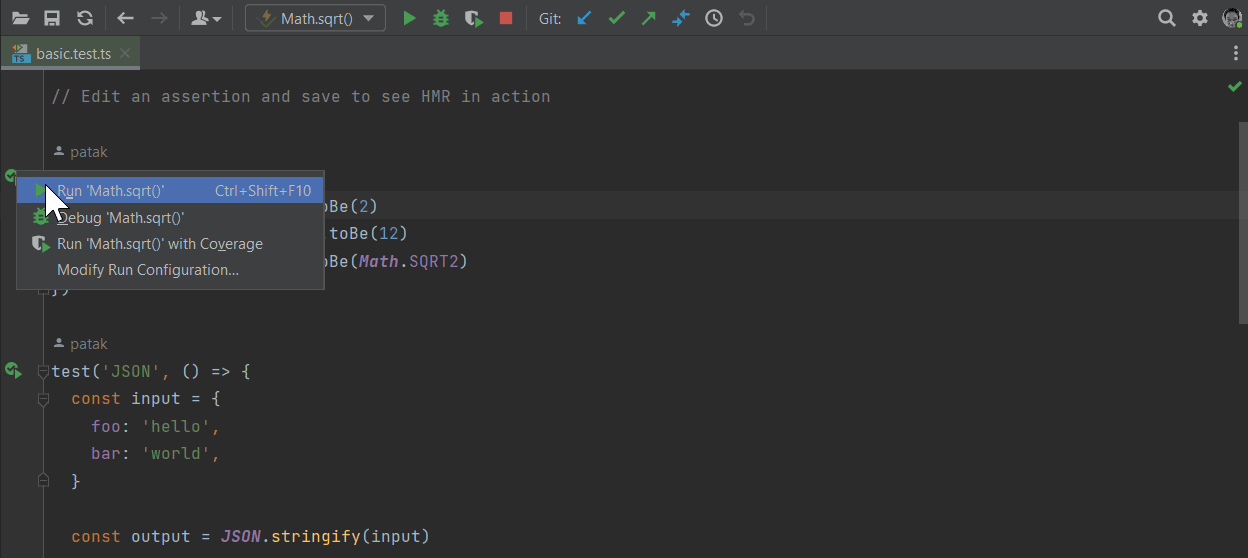Collapse the test('JSON') code block fold
This screenshot has width=1248, height=558.
pos(43,372)
